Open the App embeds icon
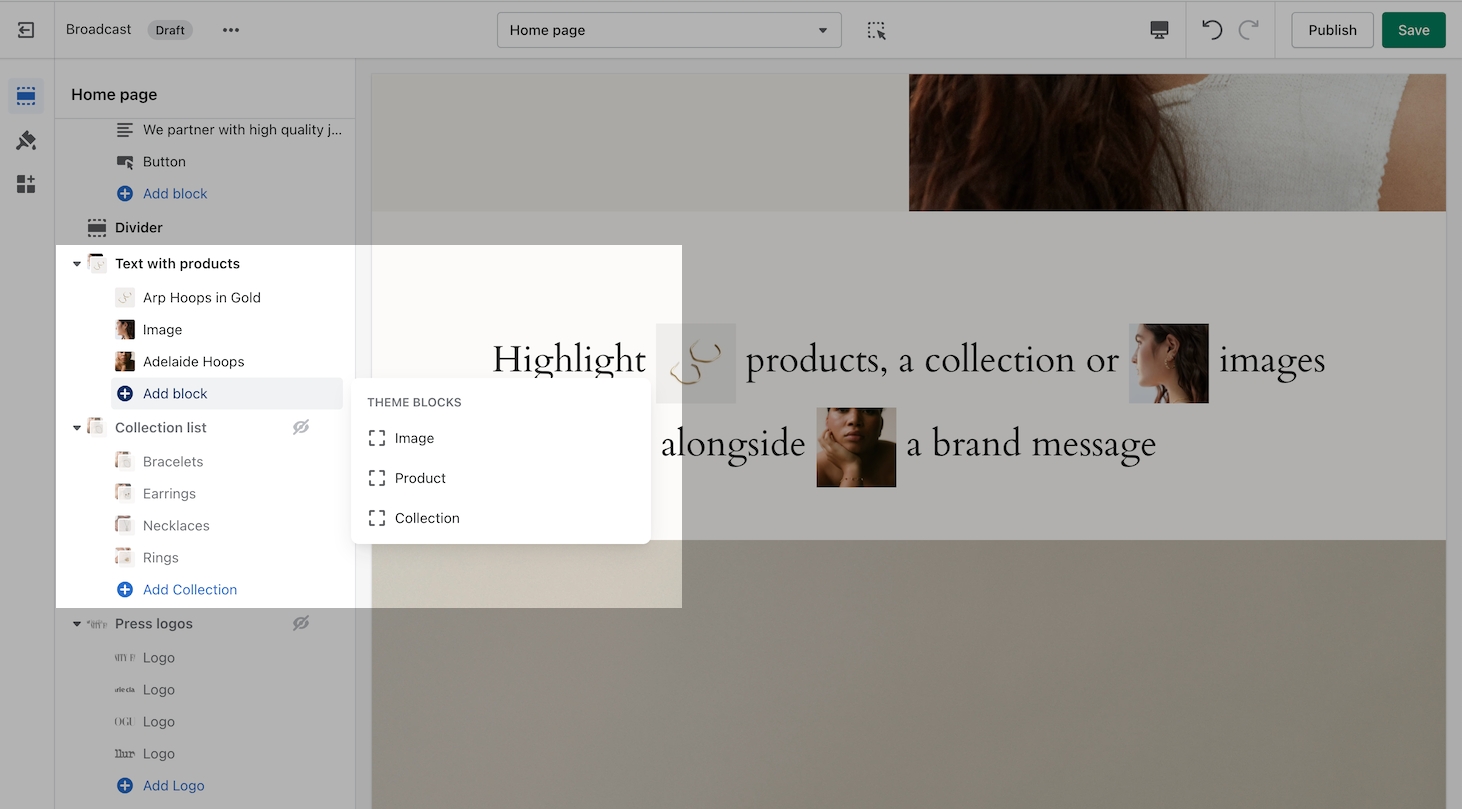 pyautogui.click(x=26, y=184)
